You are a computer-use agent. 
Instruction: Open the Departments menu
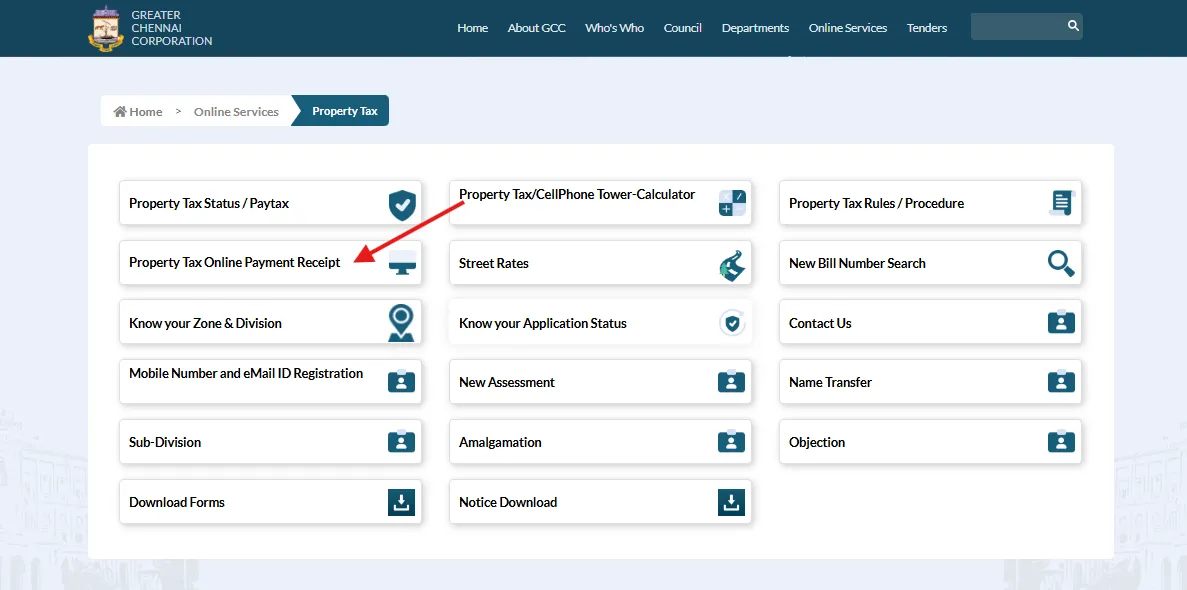pos(755,28)
